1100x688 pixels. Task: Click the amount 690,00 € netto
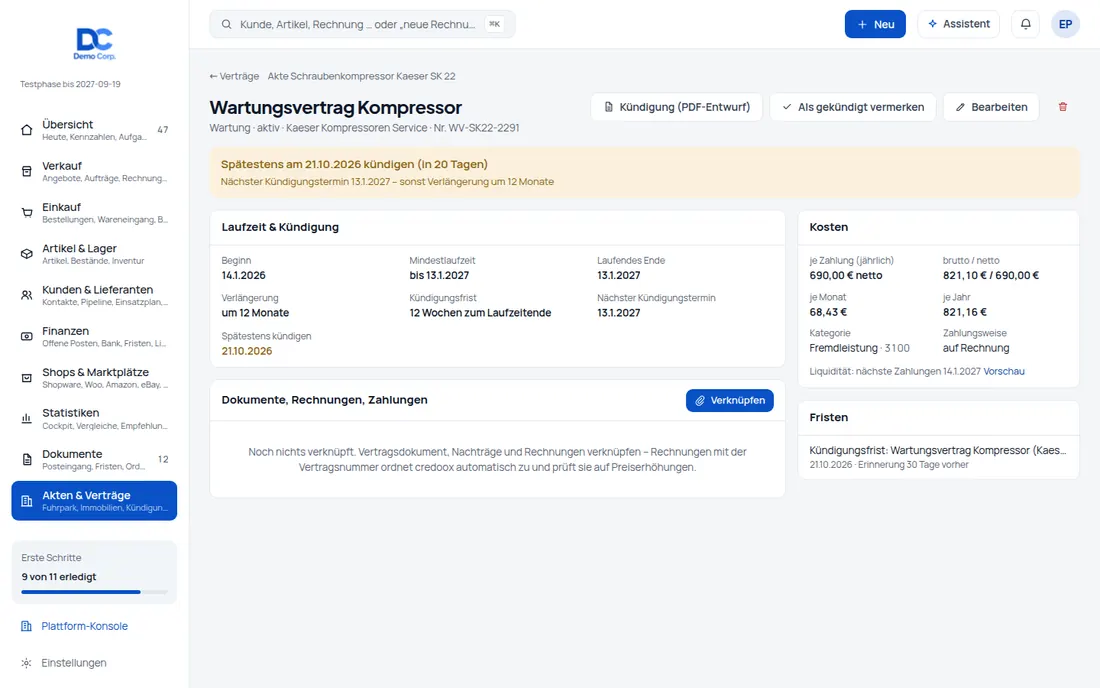click(x=846, y=276)
